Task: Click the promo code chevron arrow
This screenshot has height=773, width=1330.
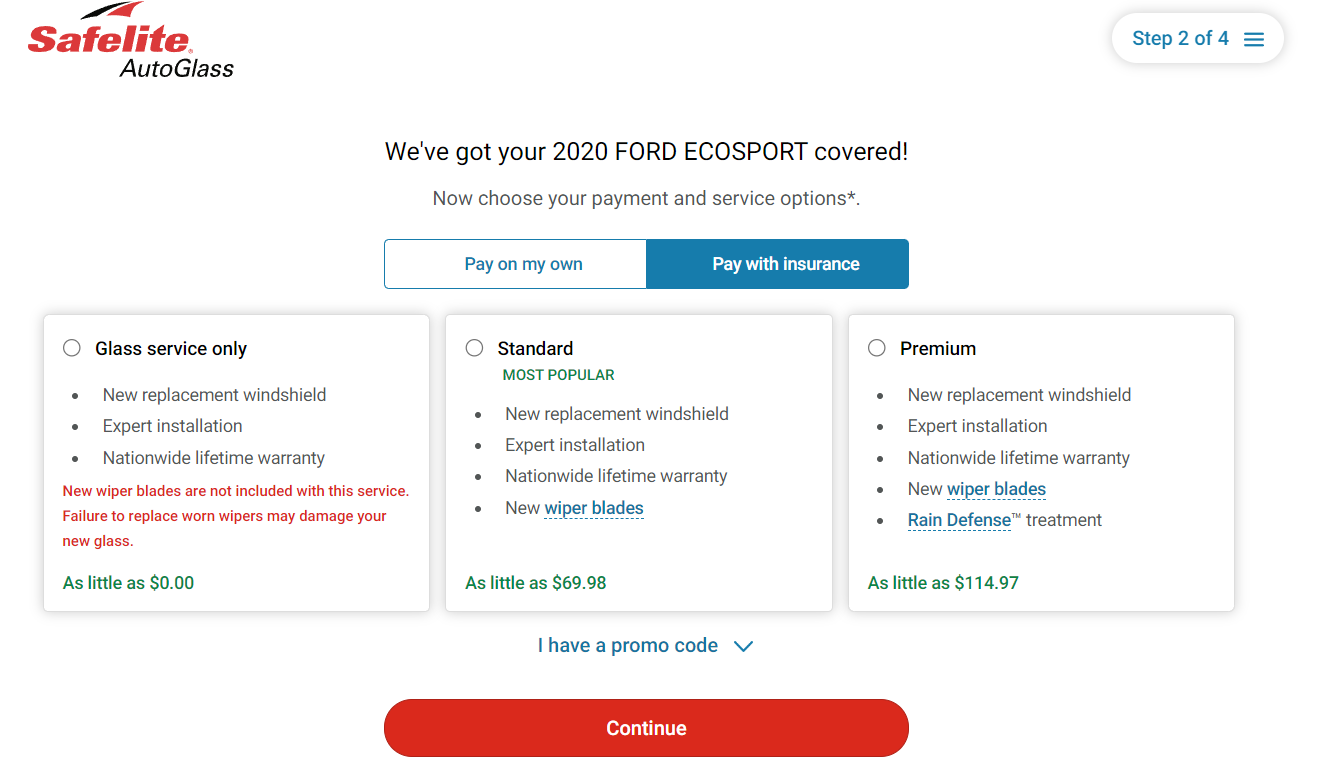Action: click(x=743, y=646)
